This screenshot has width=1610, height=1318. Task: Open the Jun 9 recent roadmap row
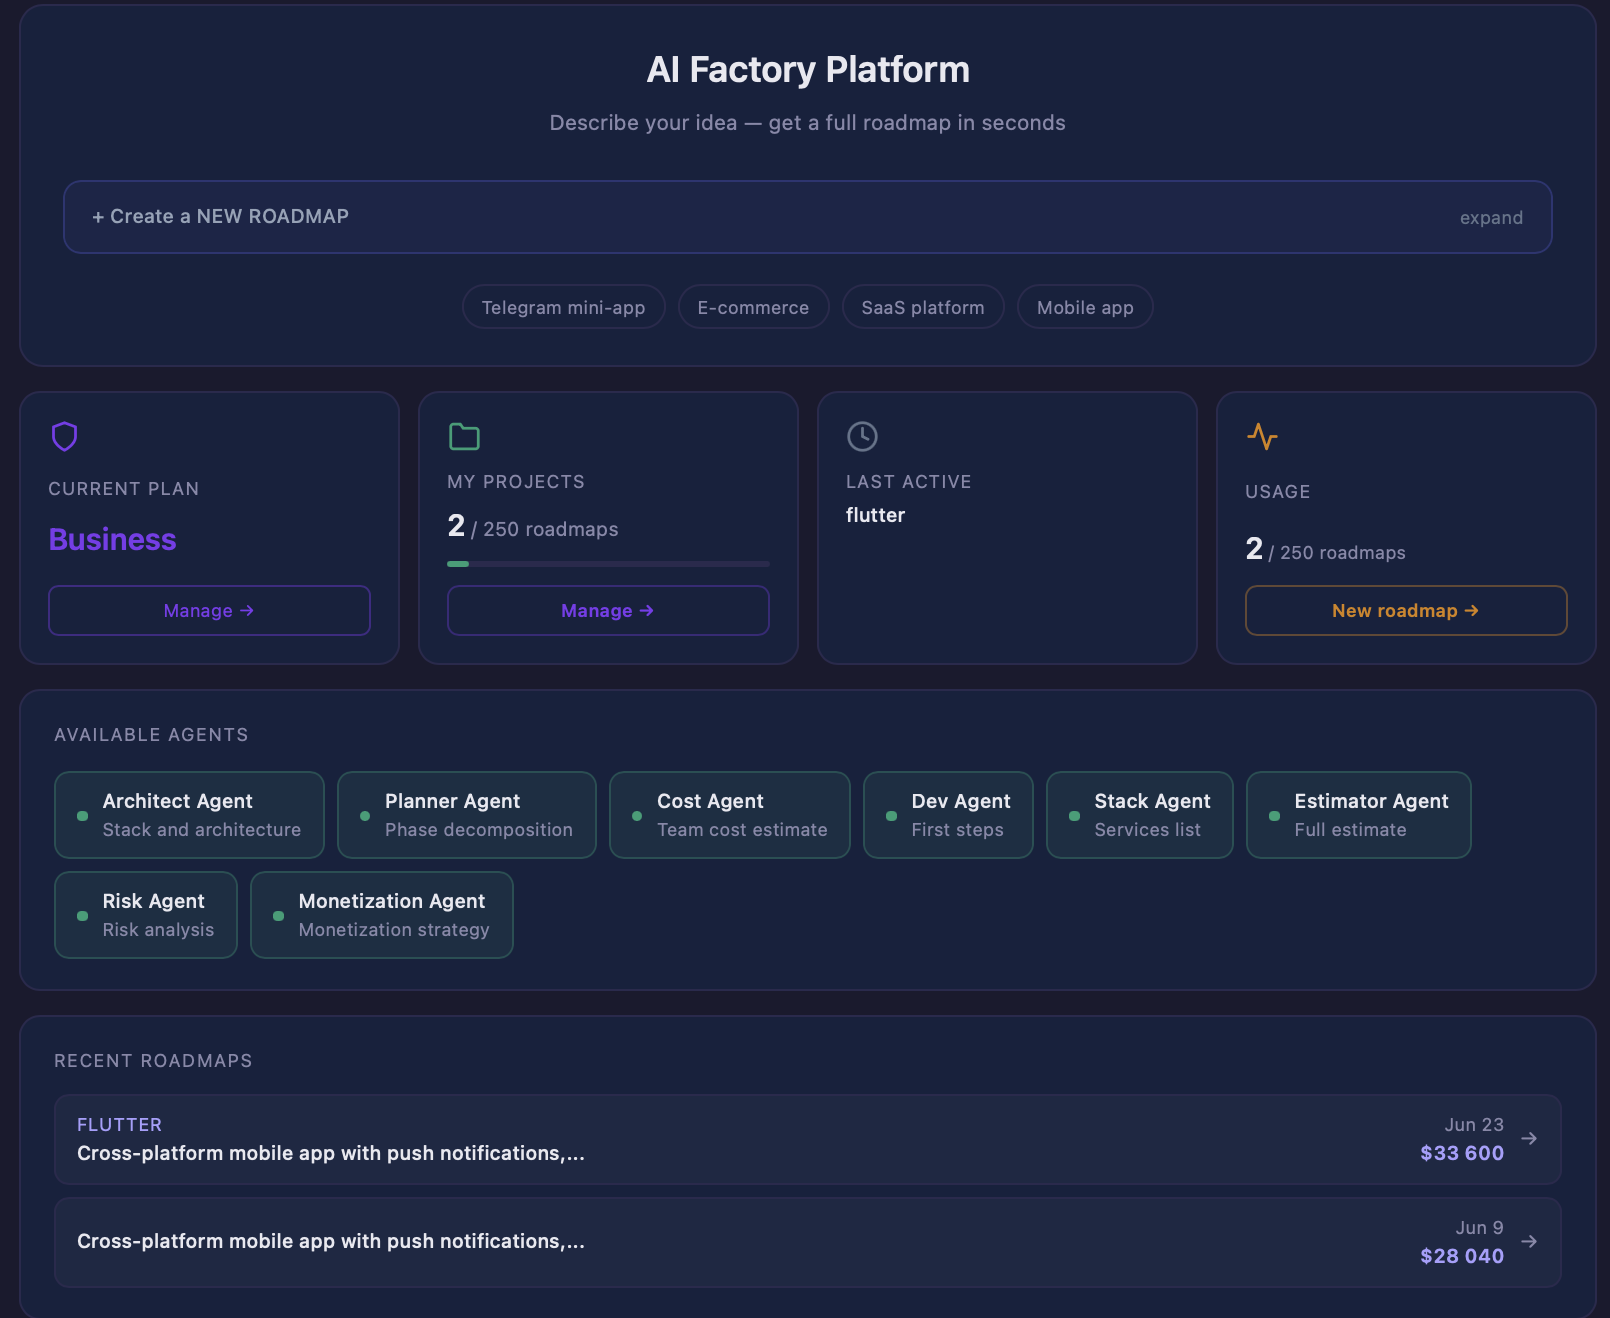click(x=808, y=1242)
